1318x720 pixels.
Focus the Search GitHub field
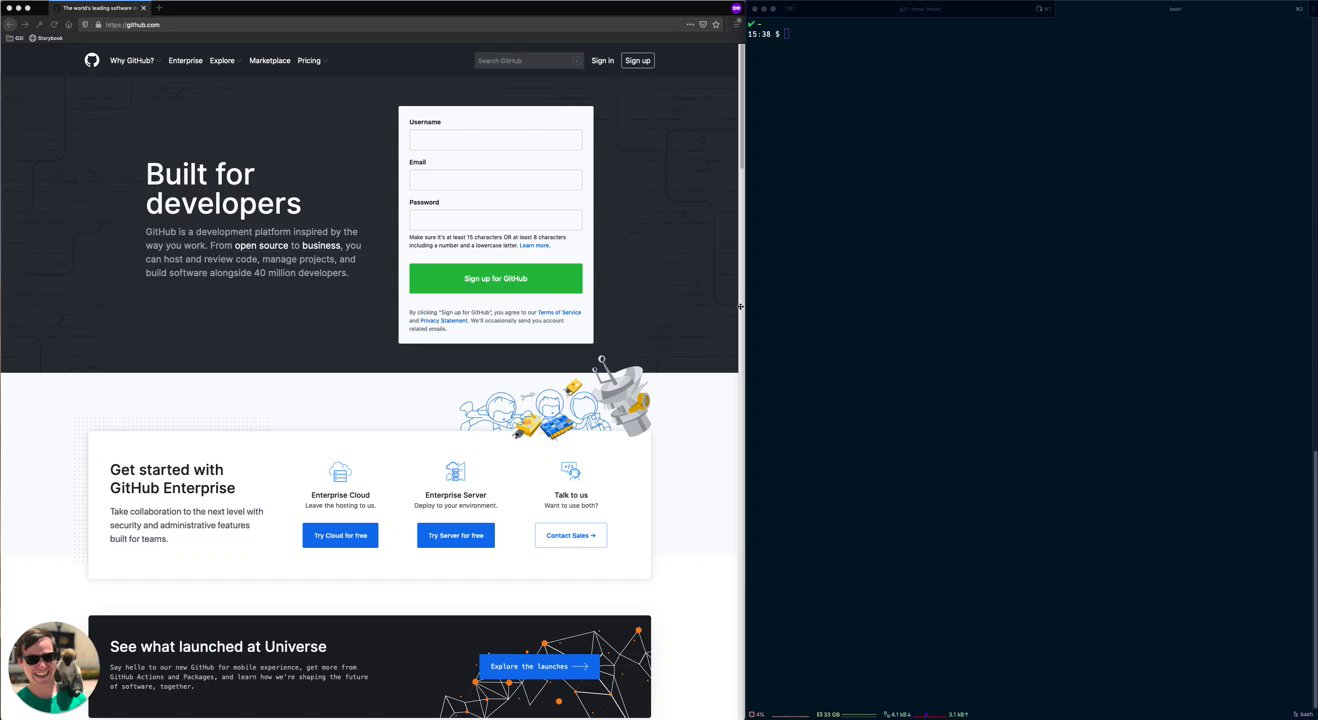[x=529, y=60]
